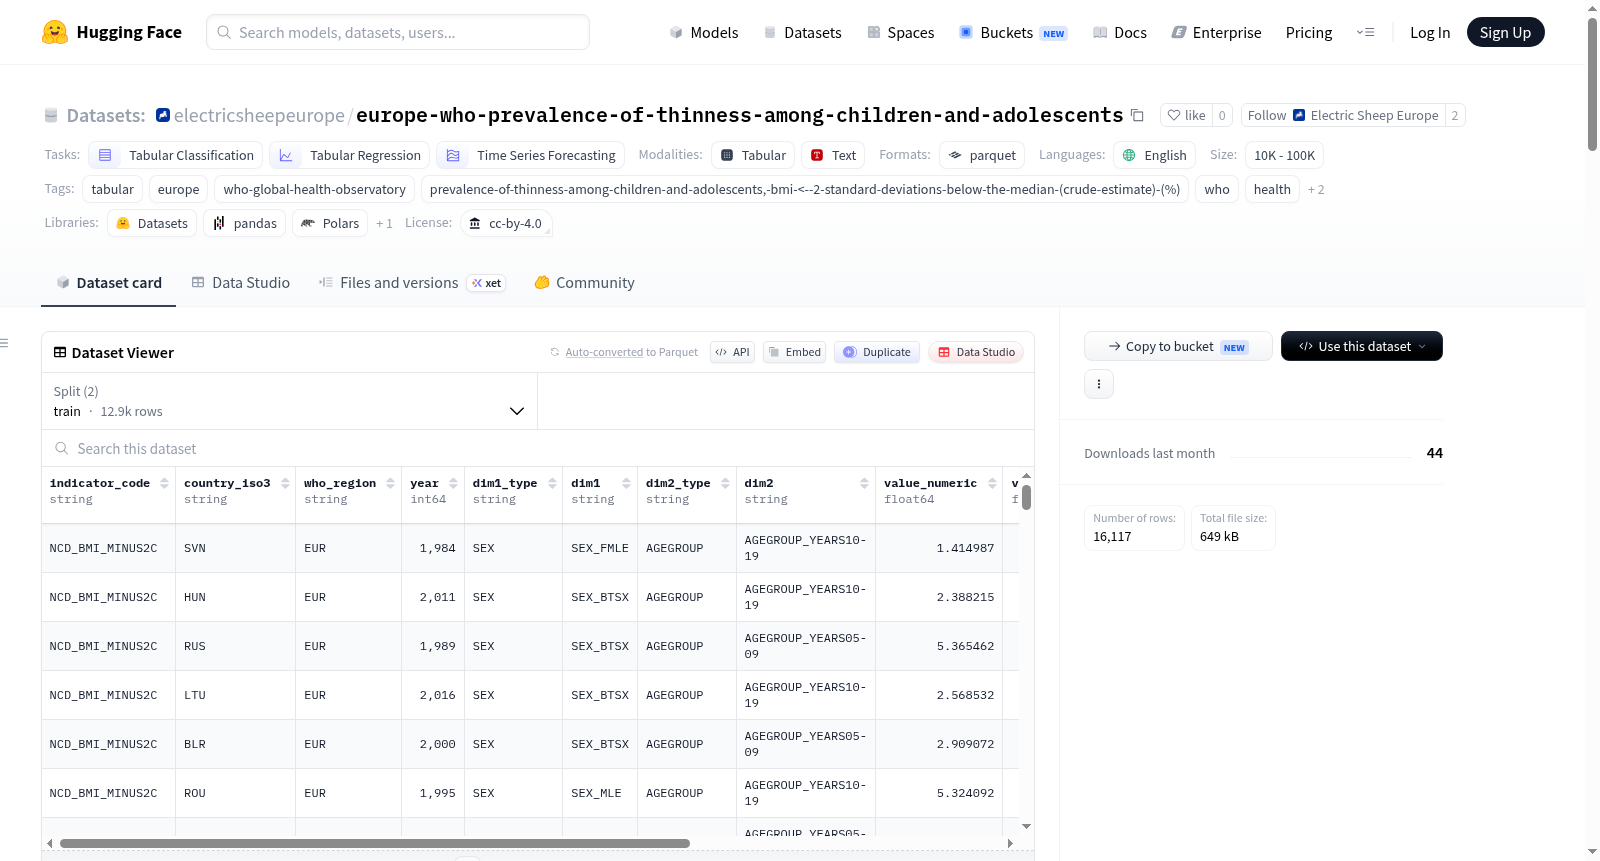Open Buckets in the top navigation

pos(1013,32)
